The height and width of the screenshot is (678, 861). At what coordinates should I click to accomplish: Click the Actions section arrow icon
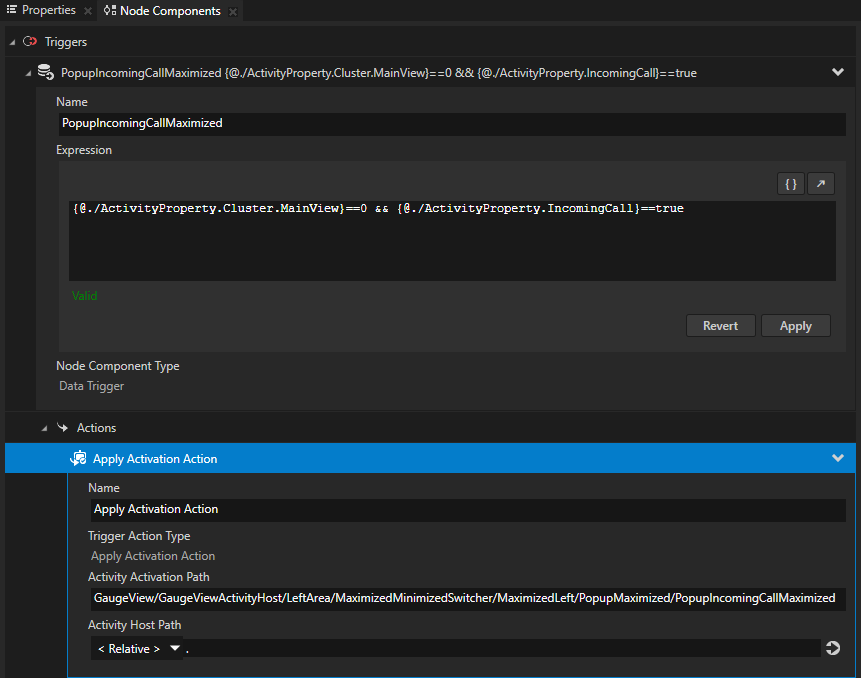click(62, 428)
